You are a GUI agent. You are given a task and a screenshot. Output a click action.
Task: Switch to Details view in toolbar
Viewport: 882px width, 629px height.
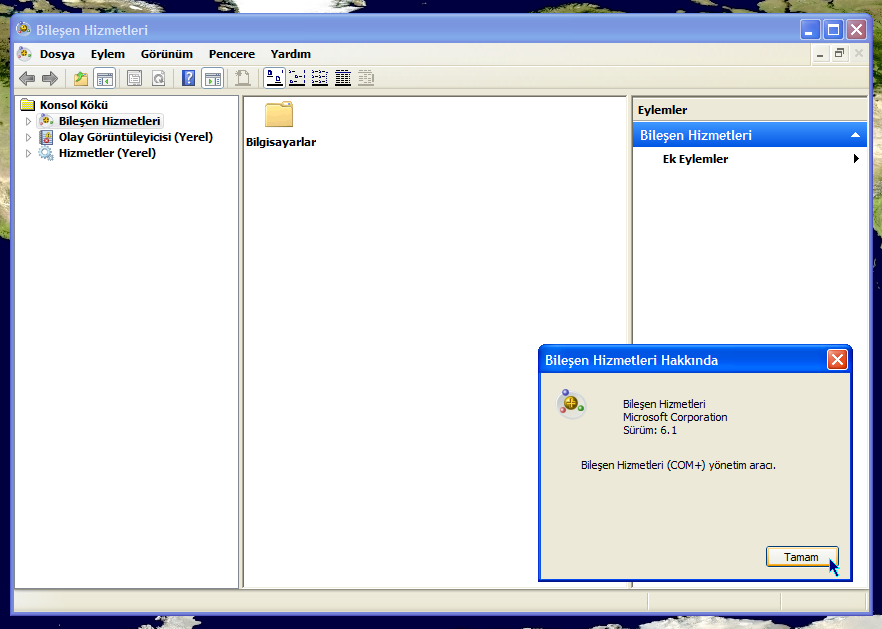(343, 78)
